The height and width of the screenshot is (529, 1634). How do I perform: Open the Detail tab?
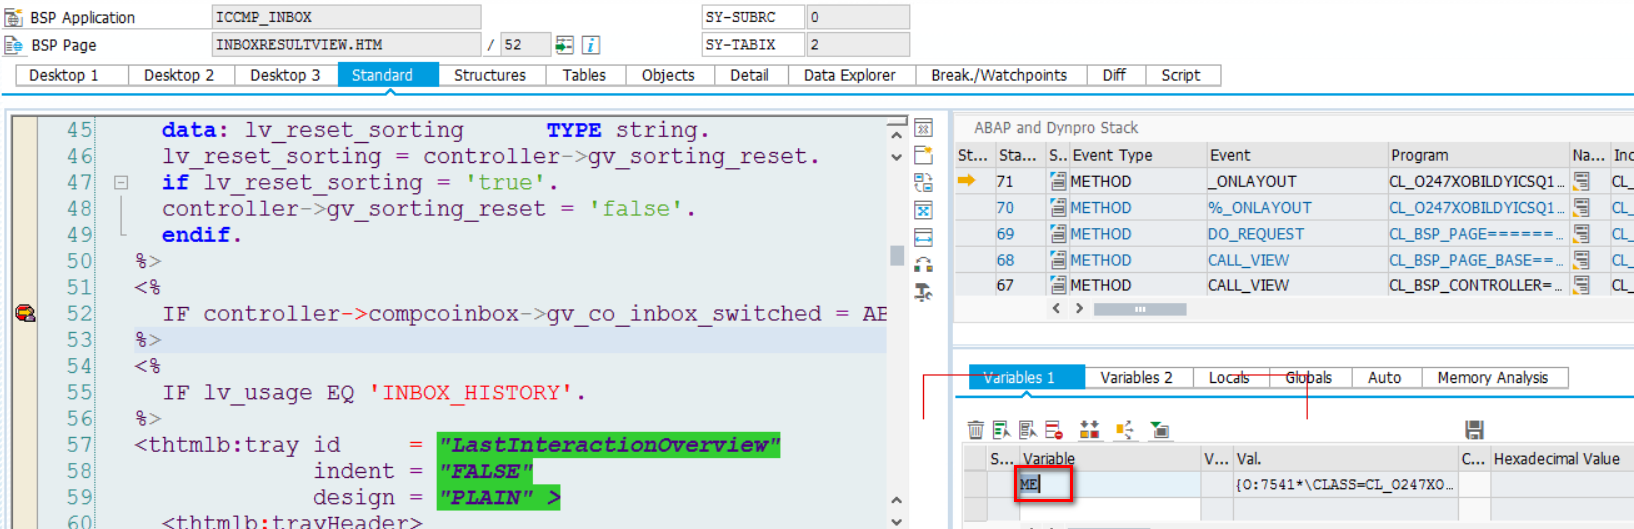[750, 75]
